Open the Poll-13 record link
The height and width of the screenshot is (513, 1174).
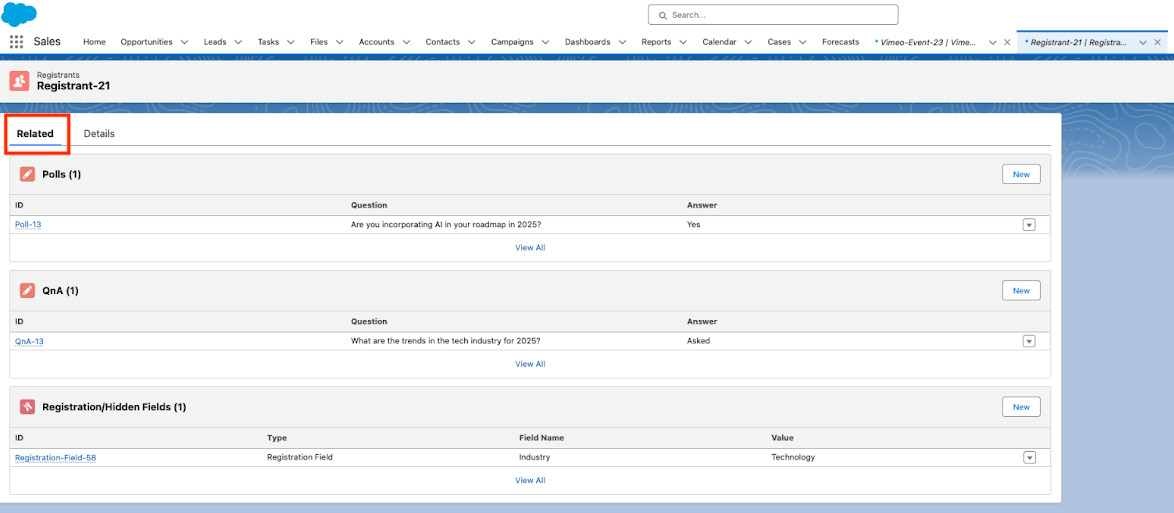28,225
